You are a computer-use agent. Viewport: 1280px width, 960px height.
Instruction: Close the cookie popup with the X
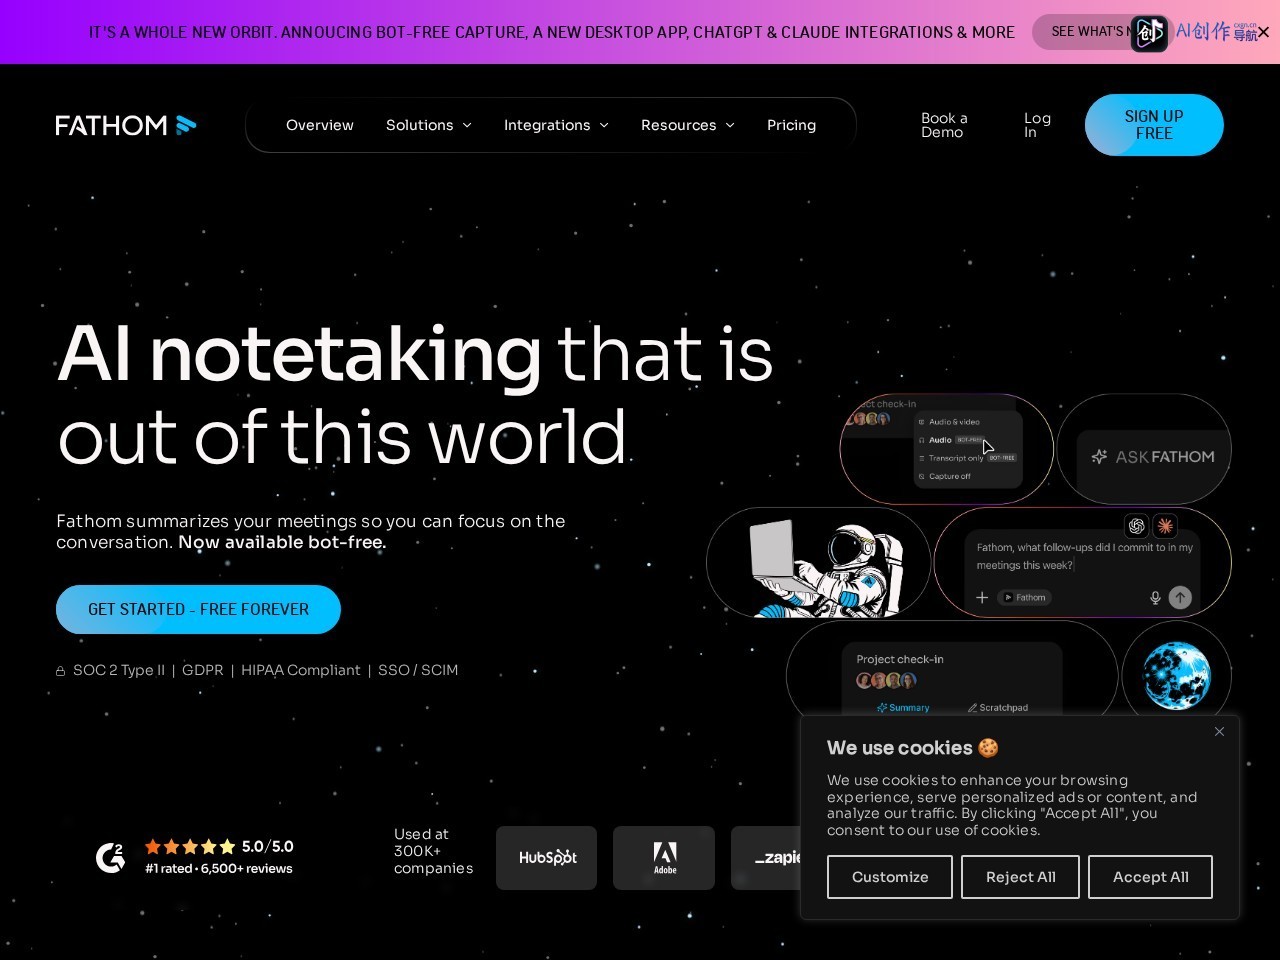[x=1219, y=731]
